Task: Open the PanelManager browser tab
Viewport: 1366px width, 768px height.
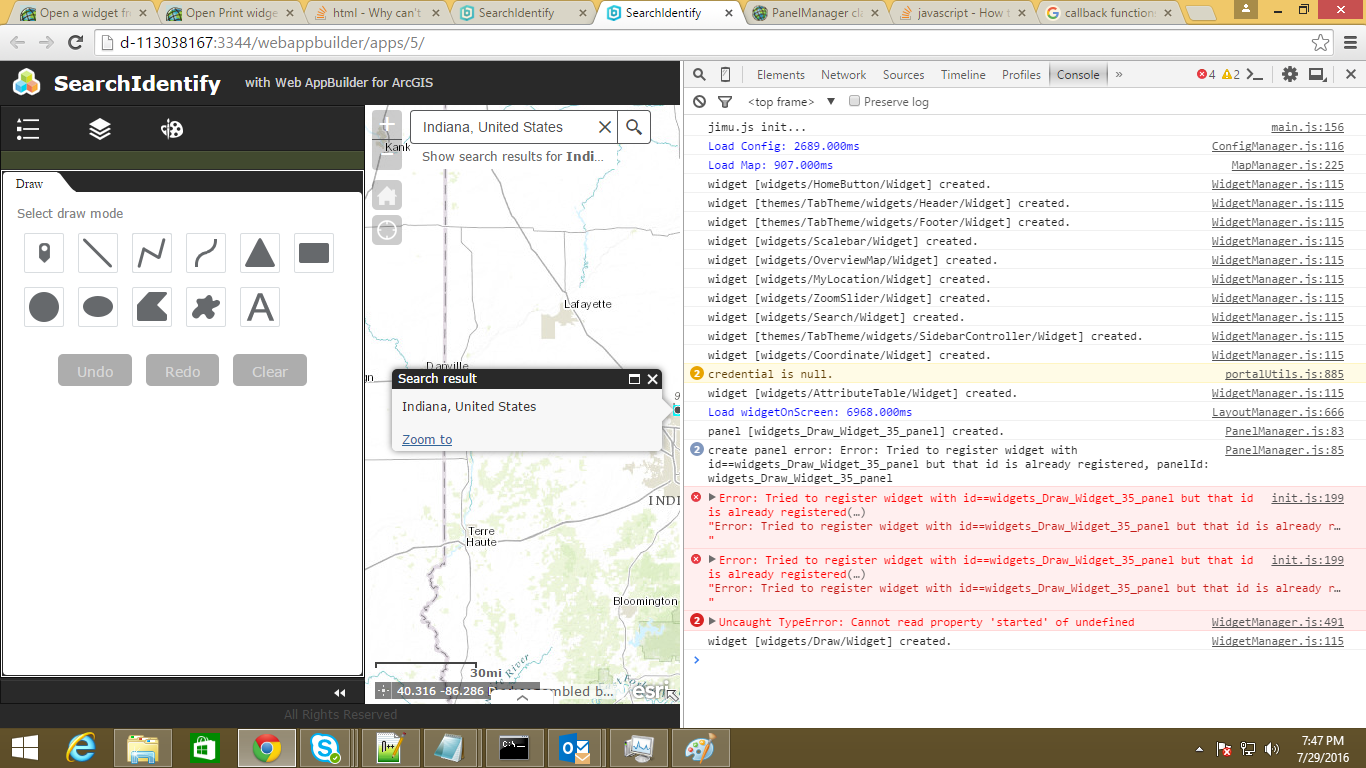Action: [x=816, y=13]
